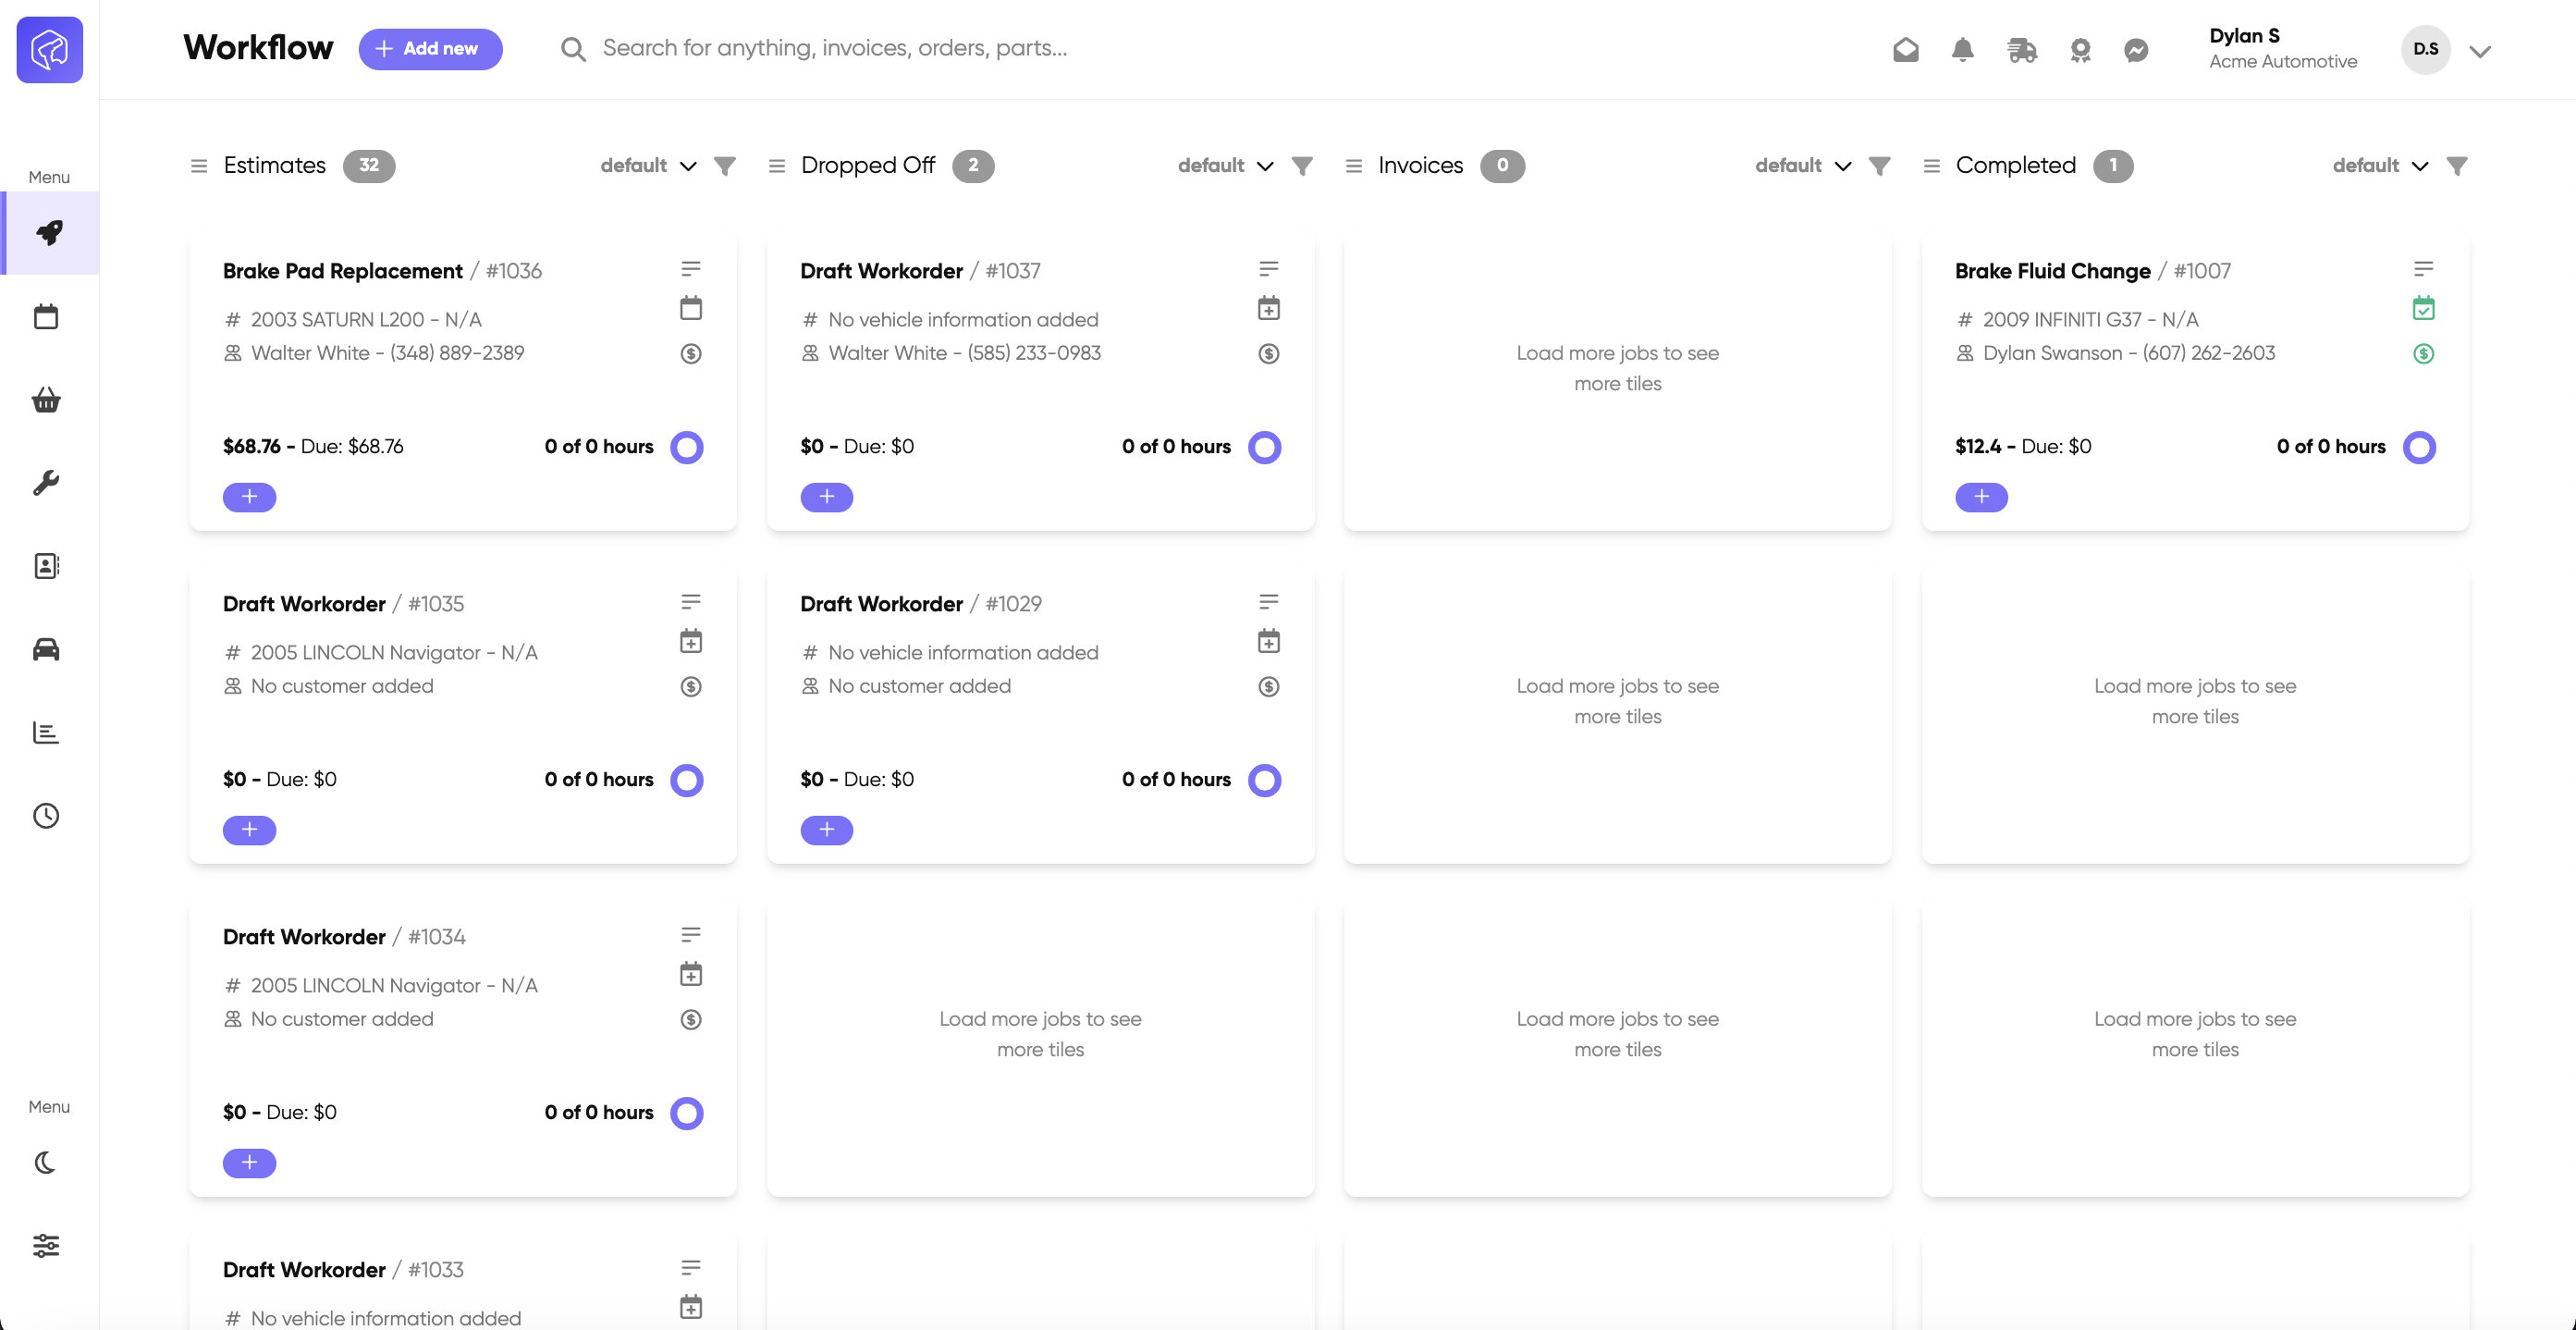Filter the Estimates column with funnel icon
2576x1330 pixels.
(x=725, y=166)
